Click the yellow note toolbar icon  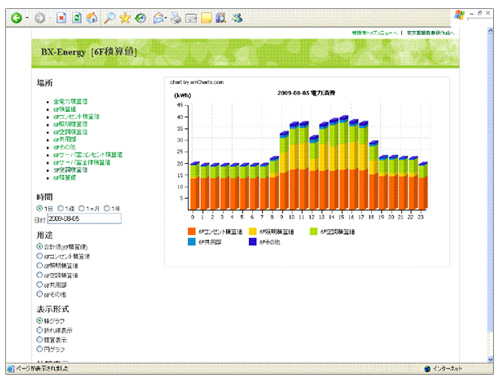pyautogui.click(x=206, y=18)
